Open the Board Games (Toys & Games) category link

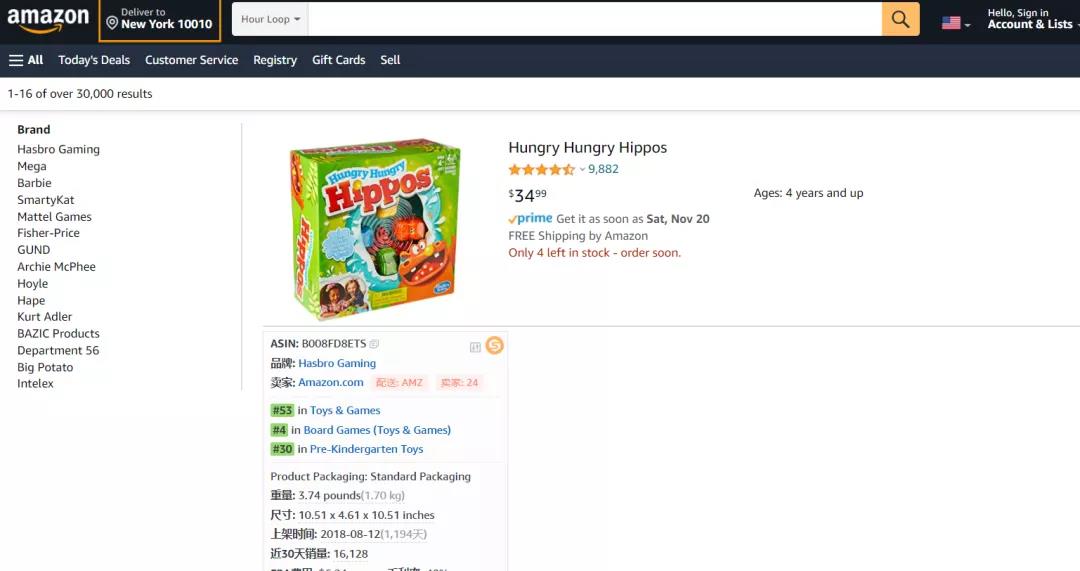[377, 430]
